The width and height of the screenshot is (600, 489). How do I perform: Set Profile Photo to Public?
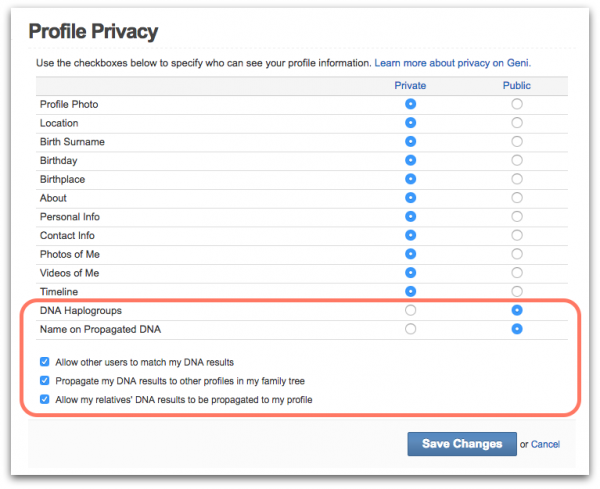tap(517, 104)
